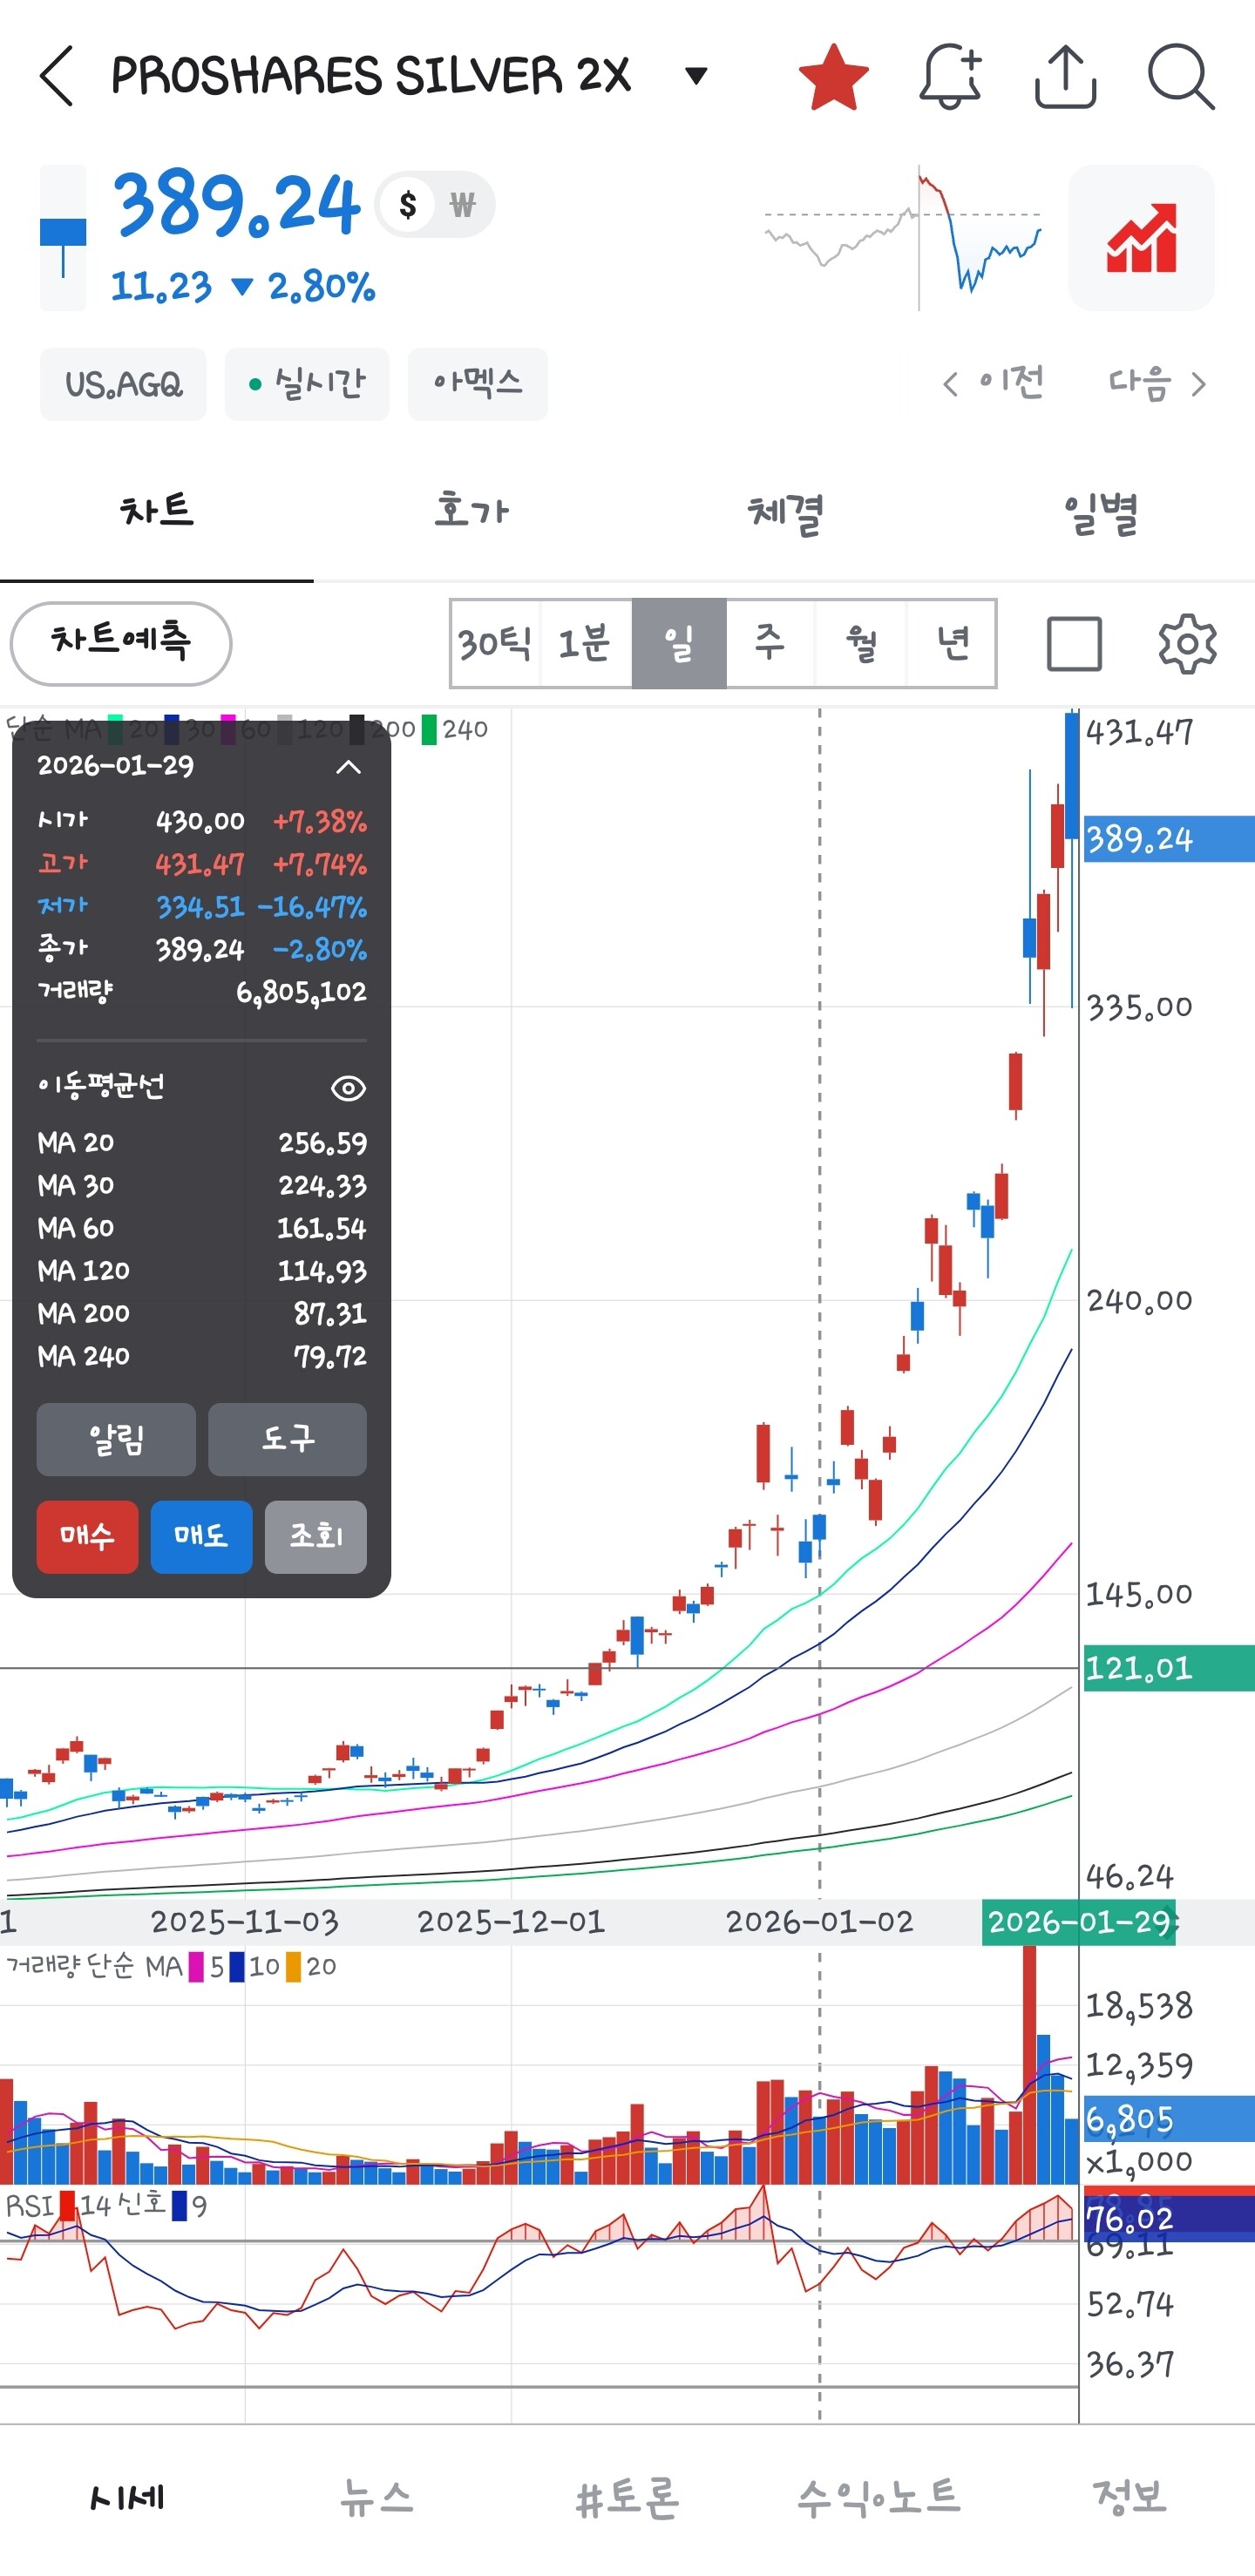Image resolution: width=1255 pixels, height=2576 pixels.
Task: Tap the blue volume MA 10 swatch
Action: pos(237,1967)
